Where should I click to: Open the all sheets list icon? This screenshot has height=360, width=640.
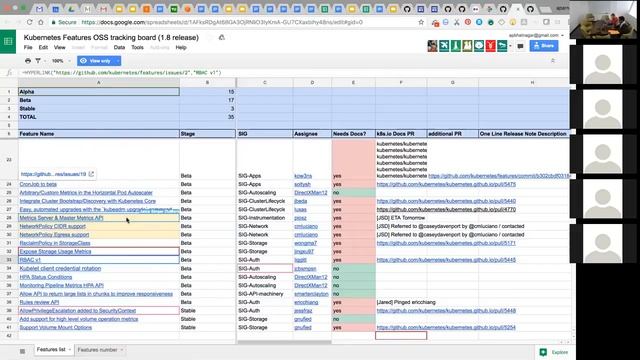22,351
